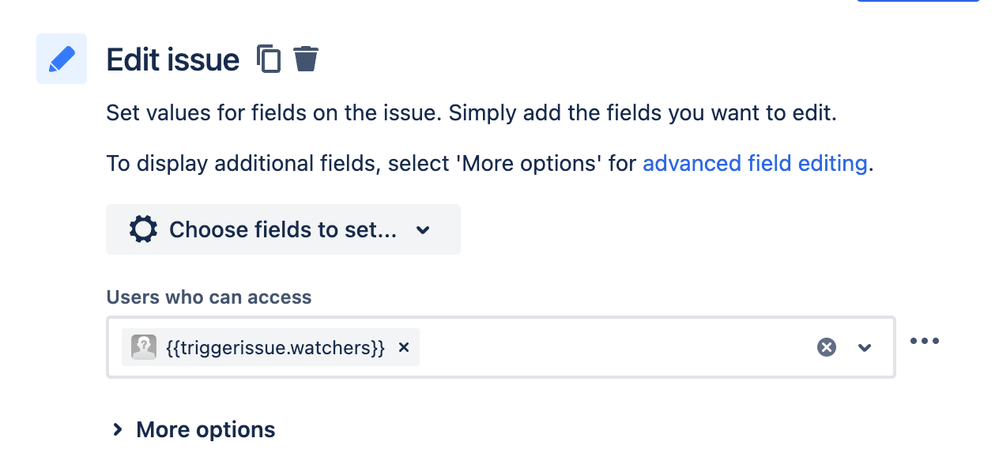
Task: Click the gray avatar icon in watchers chip
Action: (144, 347)
